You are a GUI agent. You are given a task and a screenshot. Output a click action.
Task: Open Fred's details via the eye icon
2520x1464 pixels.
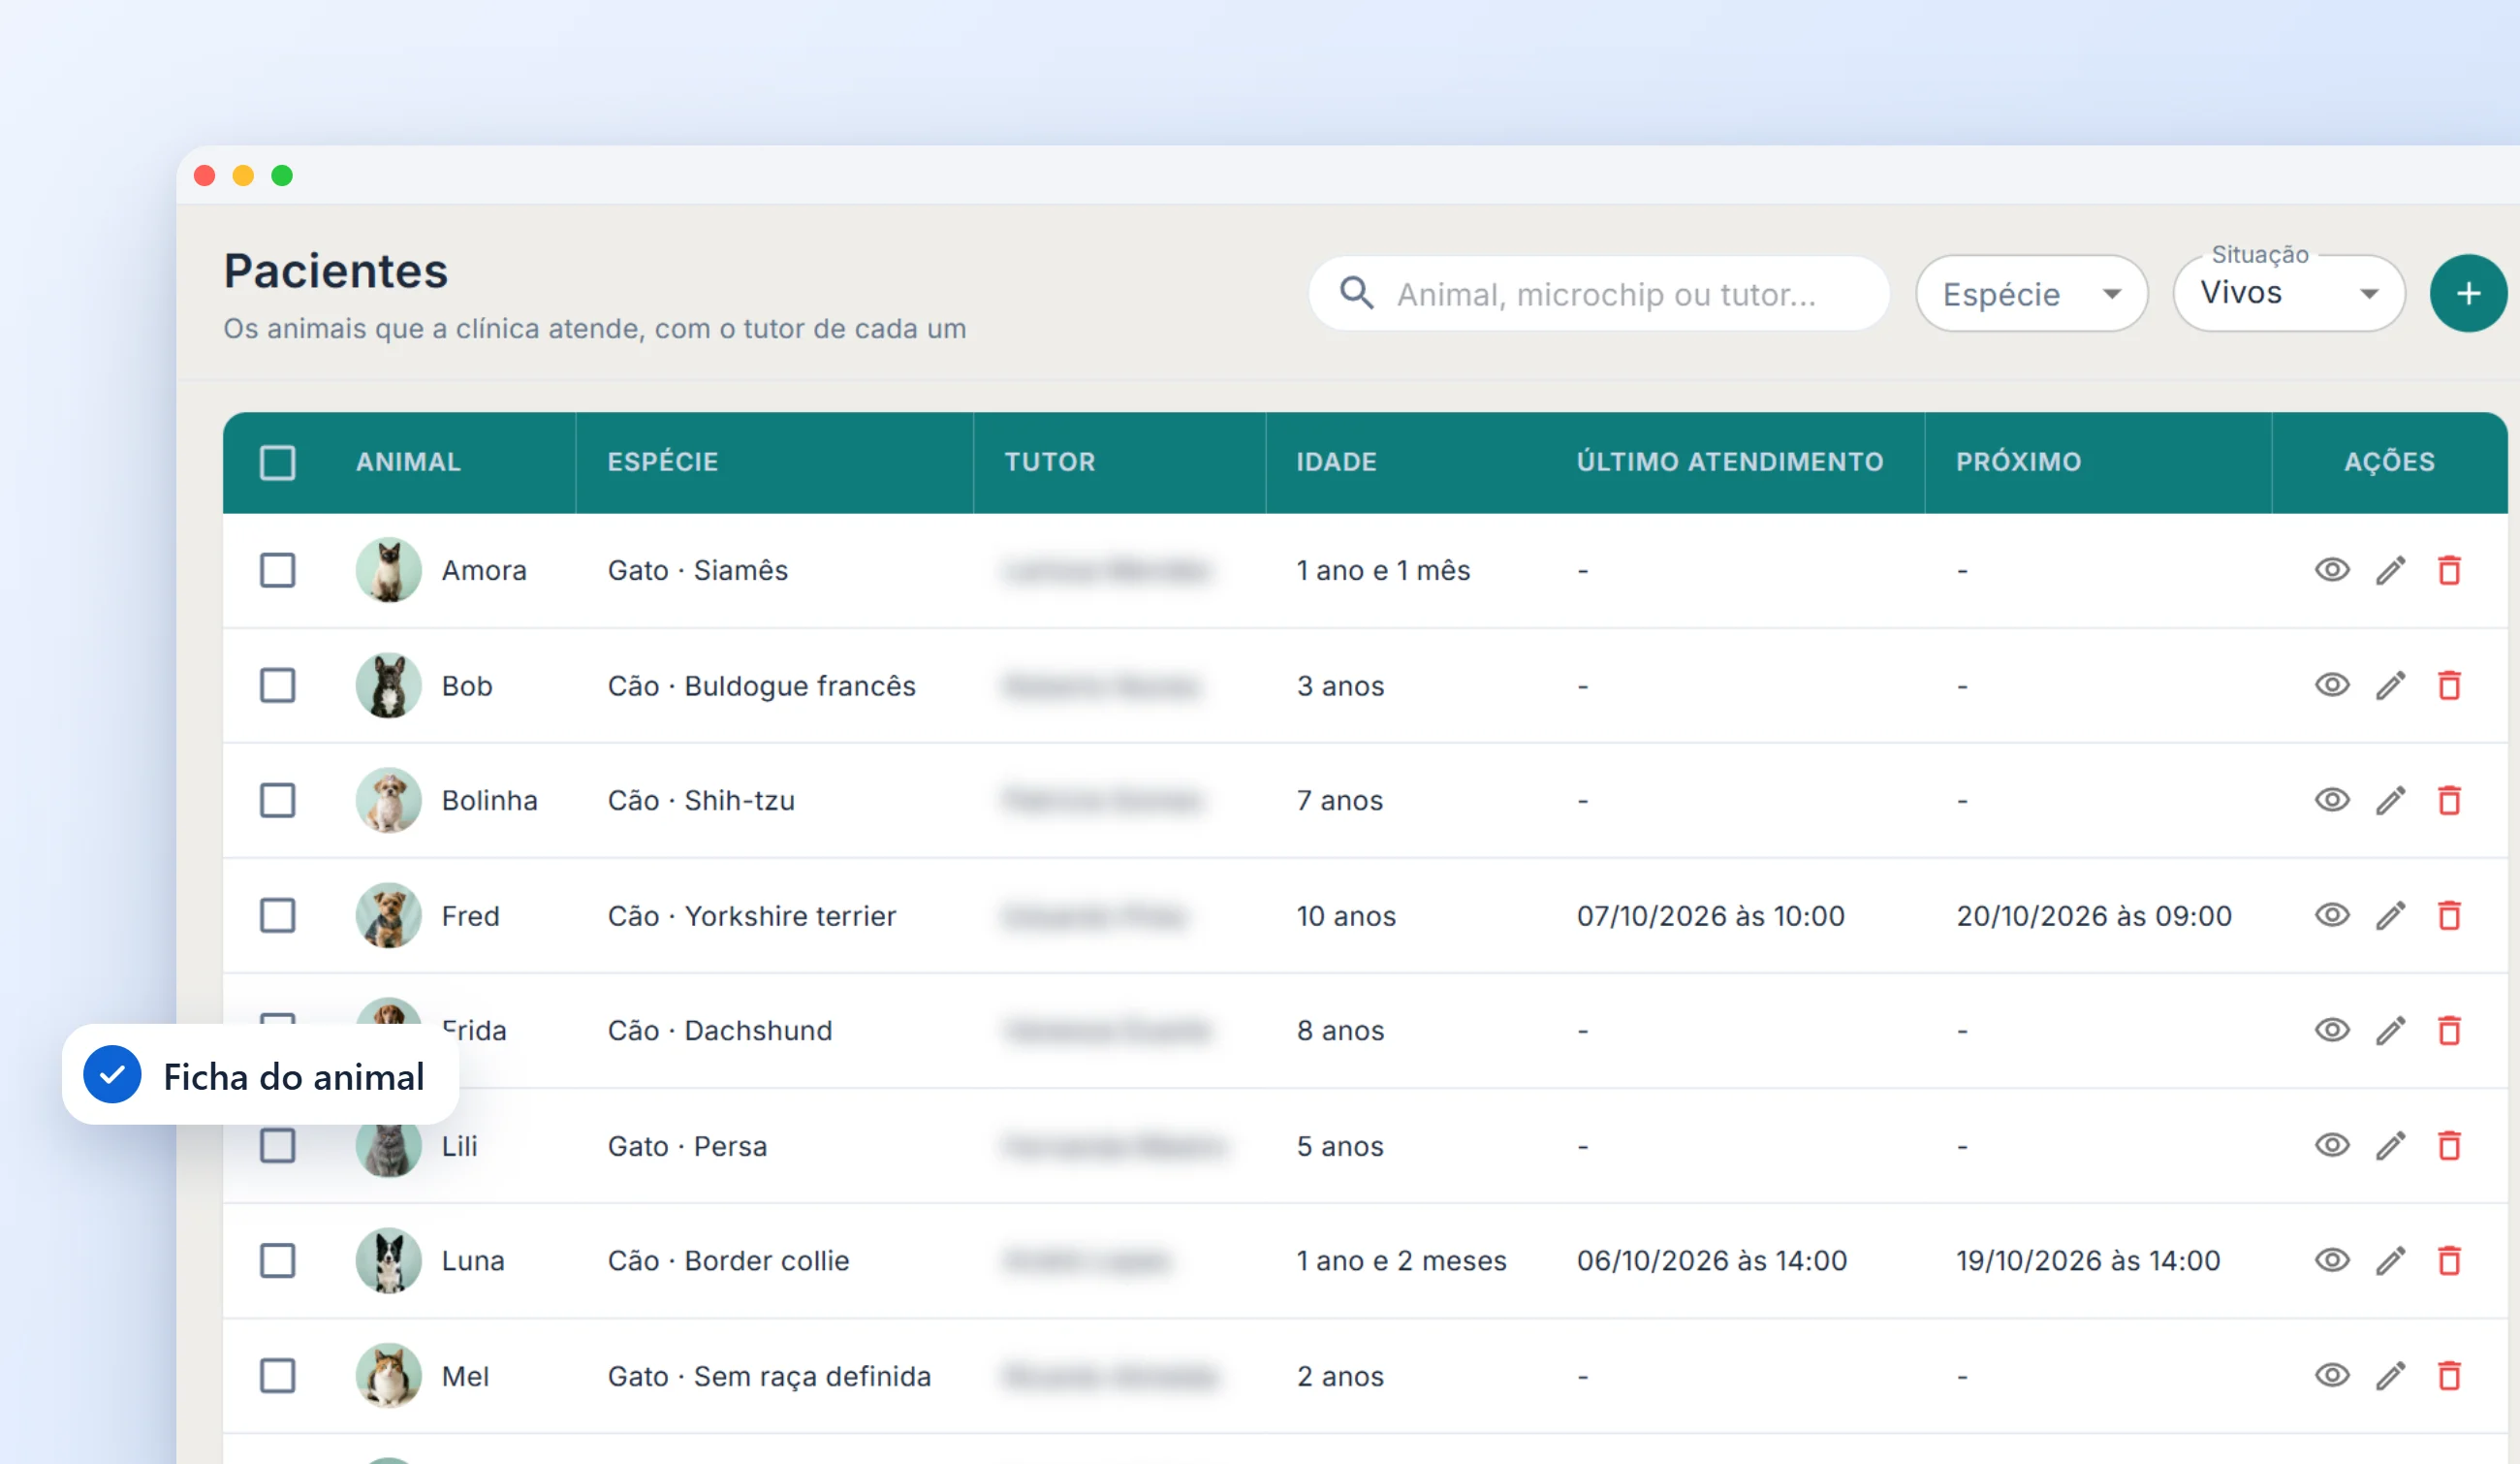coord(2331,915)
